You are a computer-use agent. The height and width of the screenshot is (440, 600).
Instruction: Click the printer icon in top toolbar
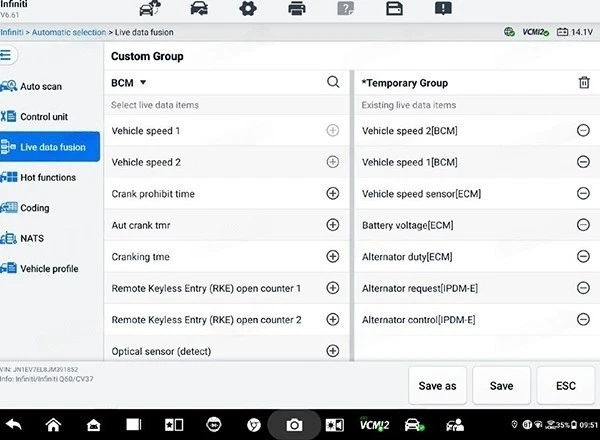click(296, 10)
